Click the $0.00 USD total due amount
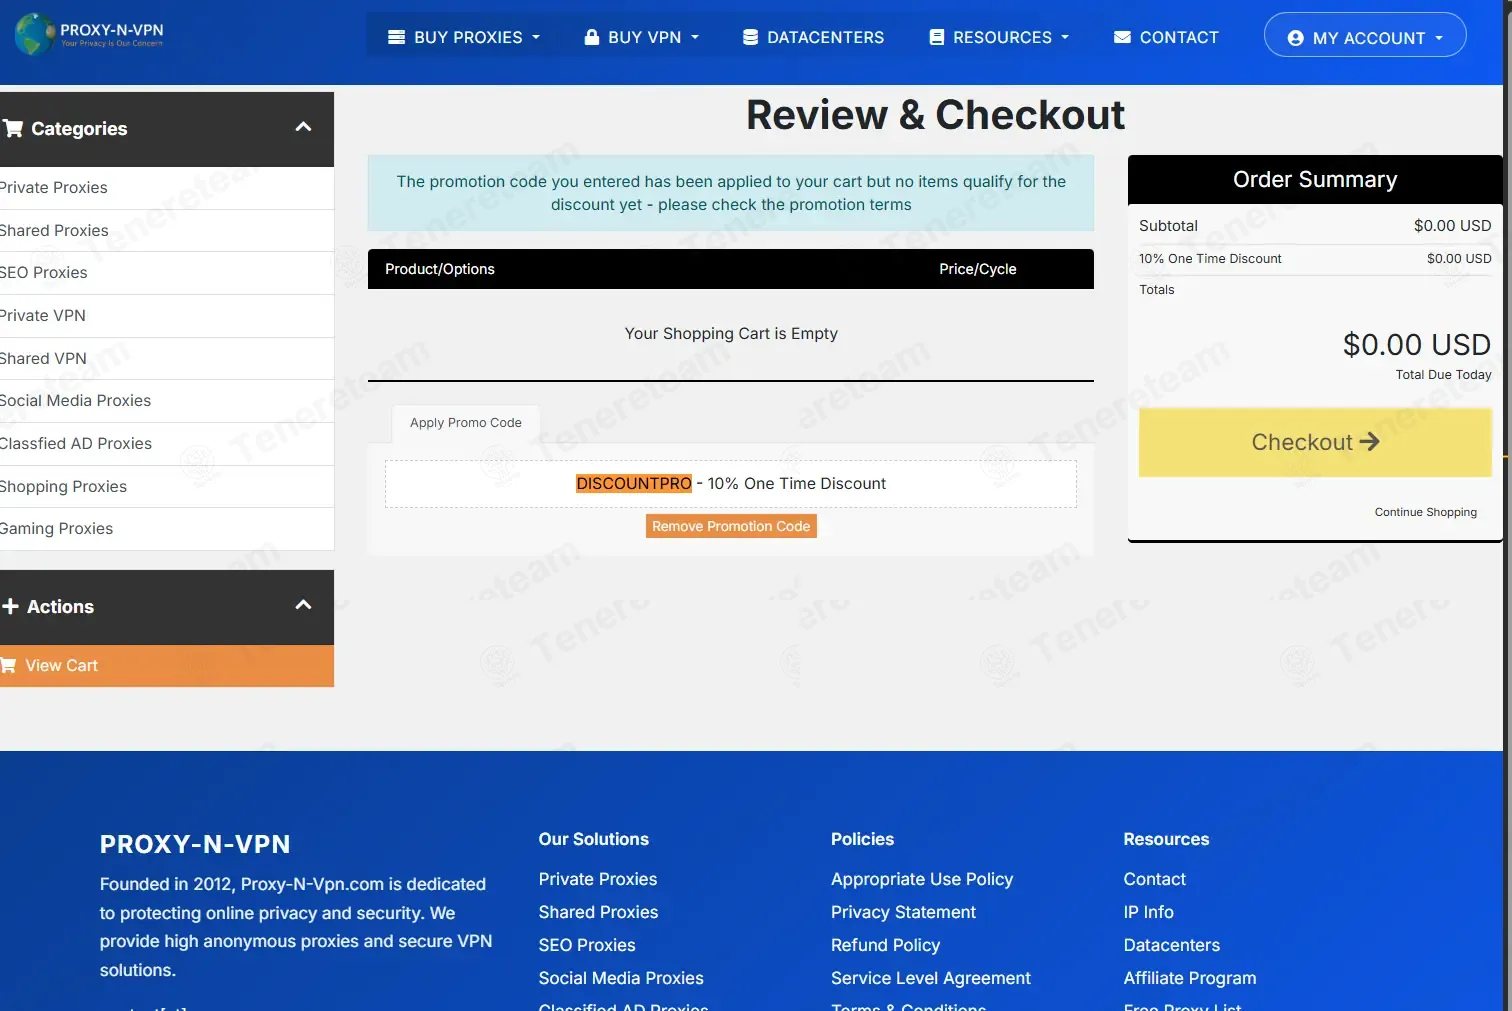The height and width of the screenshot is (1011, 1512). [x=1416, y=345]
